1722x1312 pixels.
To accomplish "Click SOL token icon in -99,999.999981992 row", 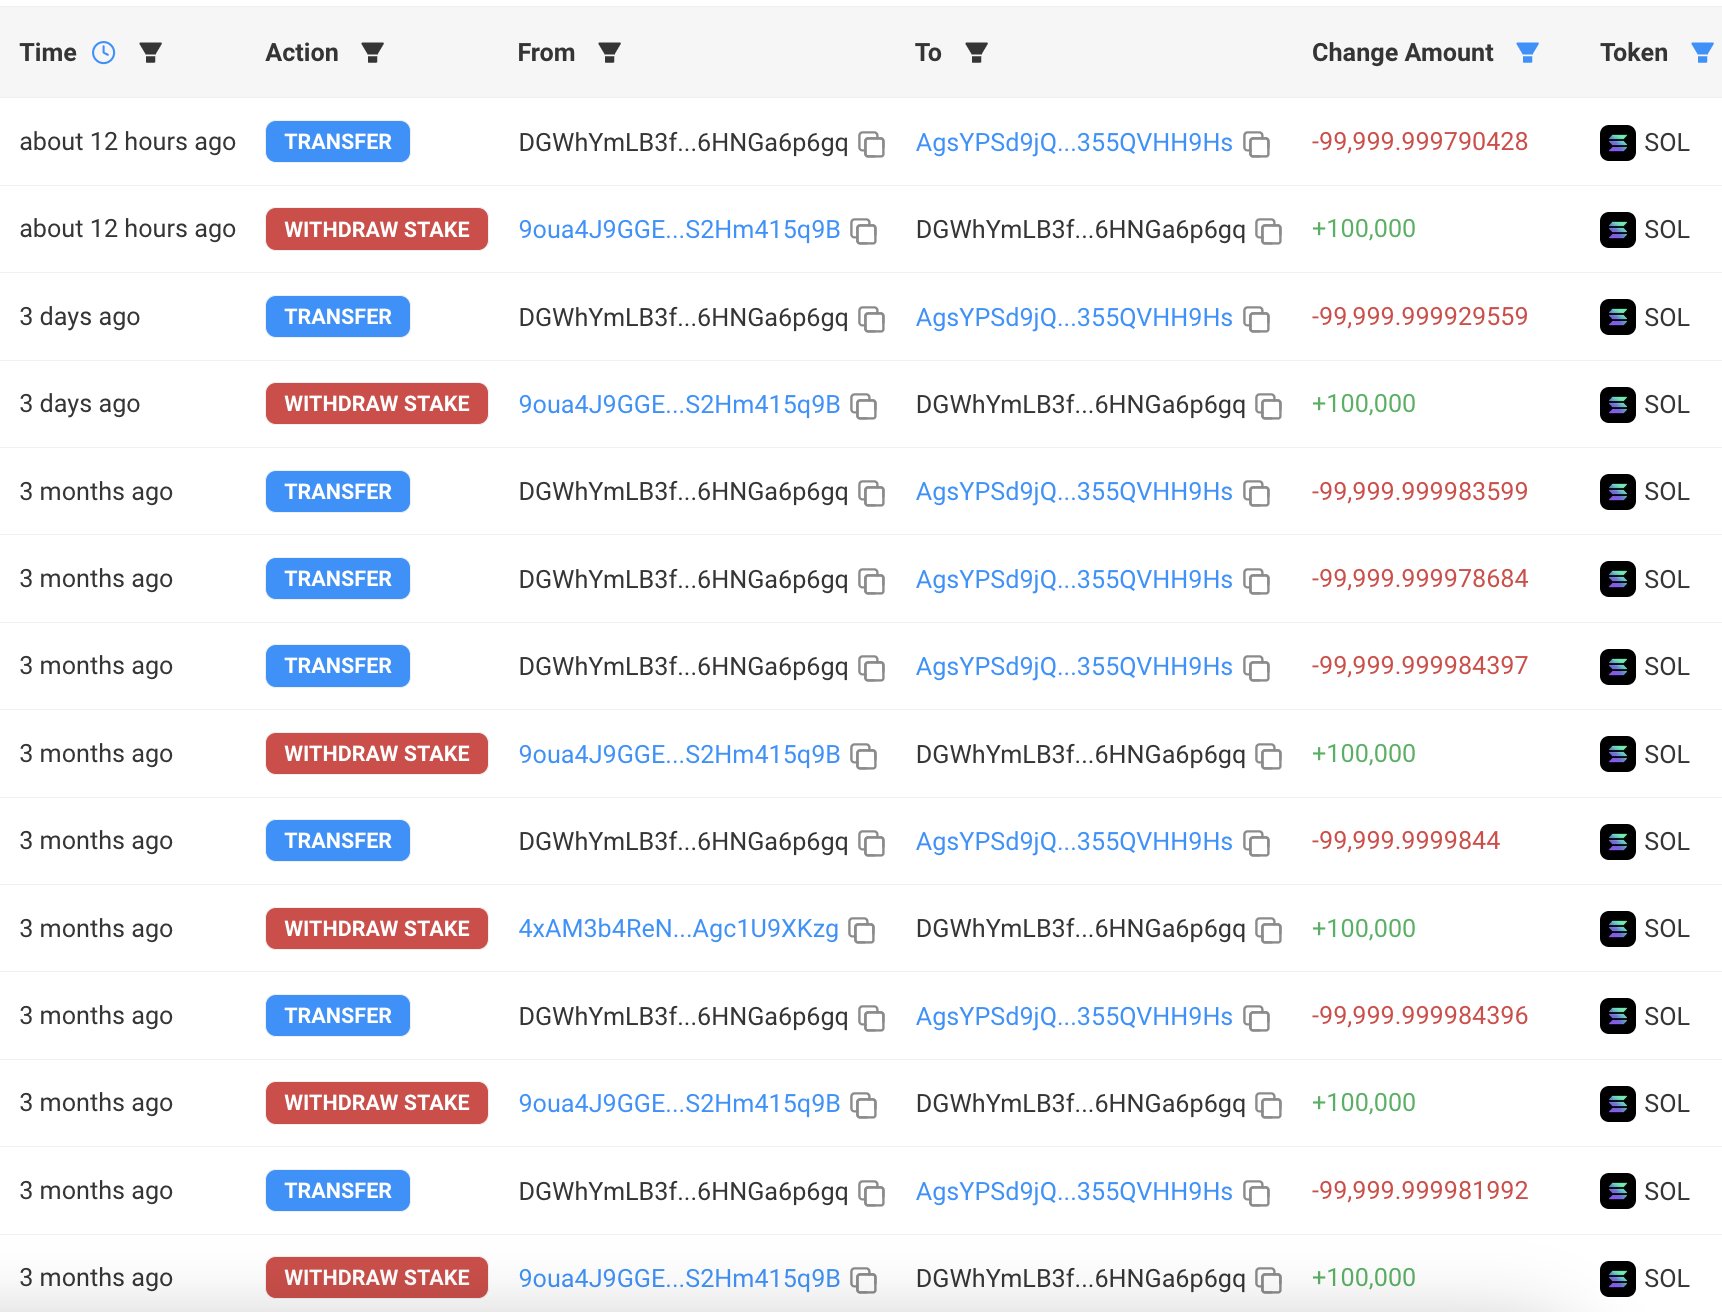I will tap(1617, 1192).
